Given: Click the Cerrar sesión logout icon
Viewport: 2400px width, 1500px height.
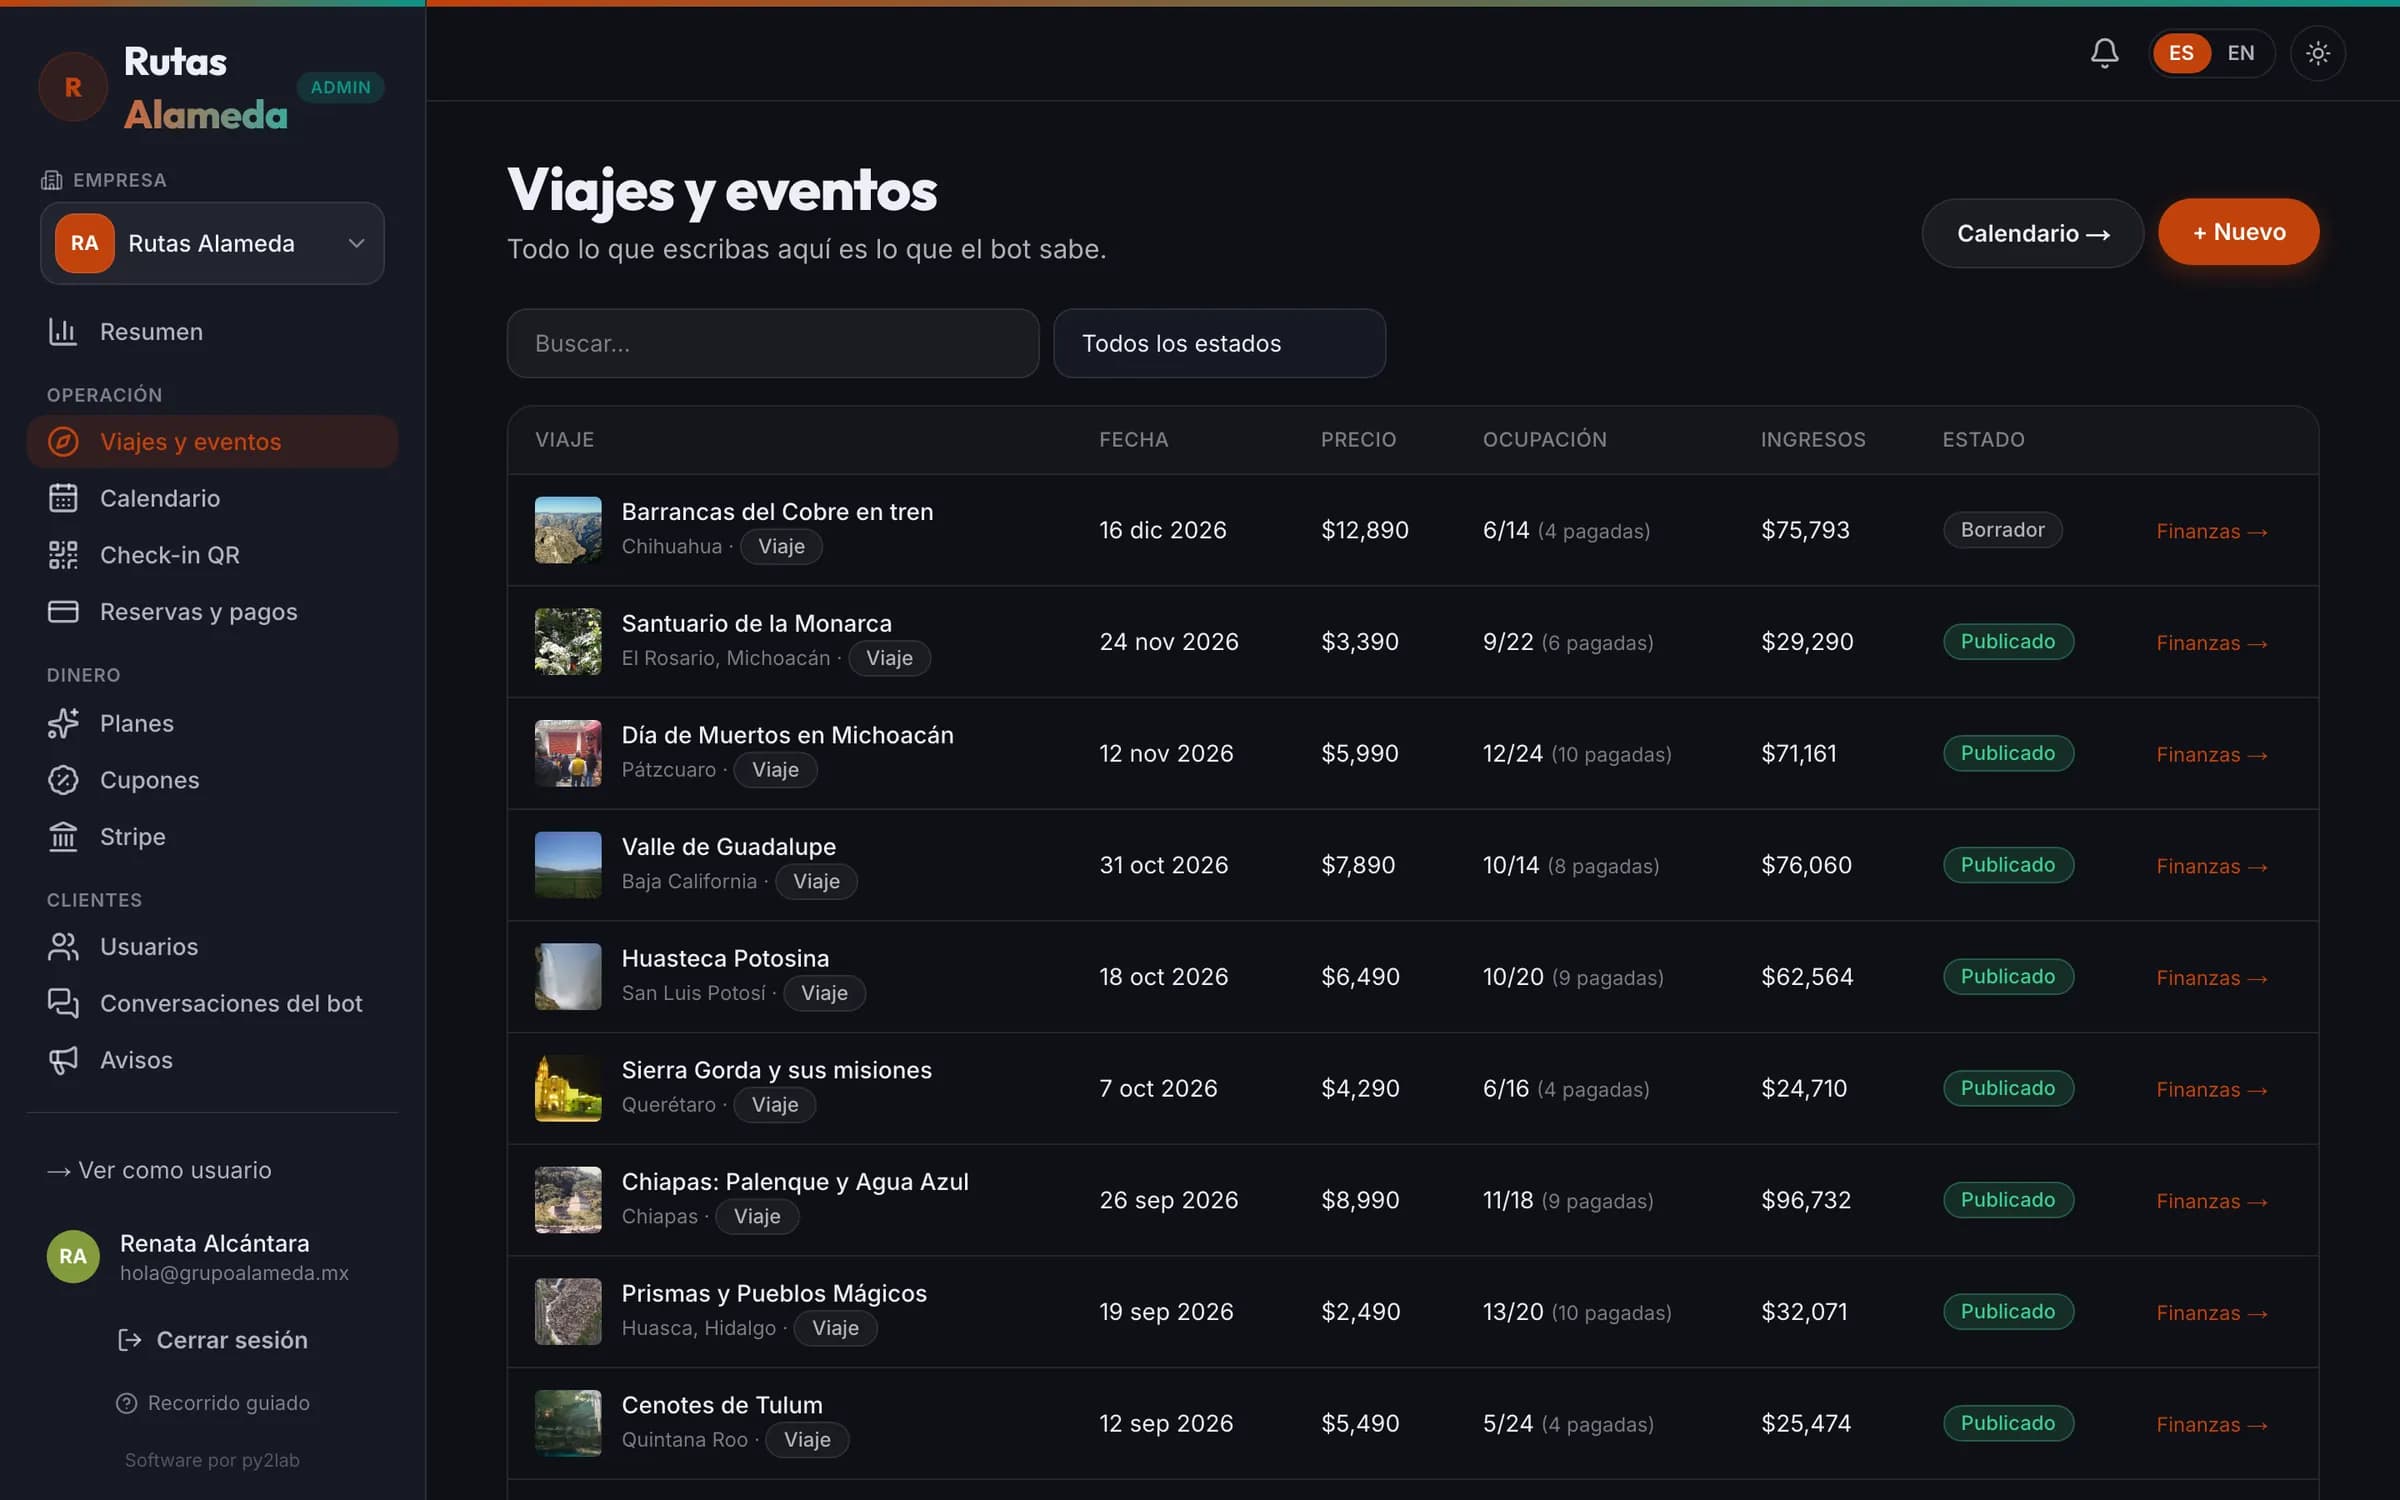Looking at the screenshot, I should coord(129,1340).
